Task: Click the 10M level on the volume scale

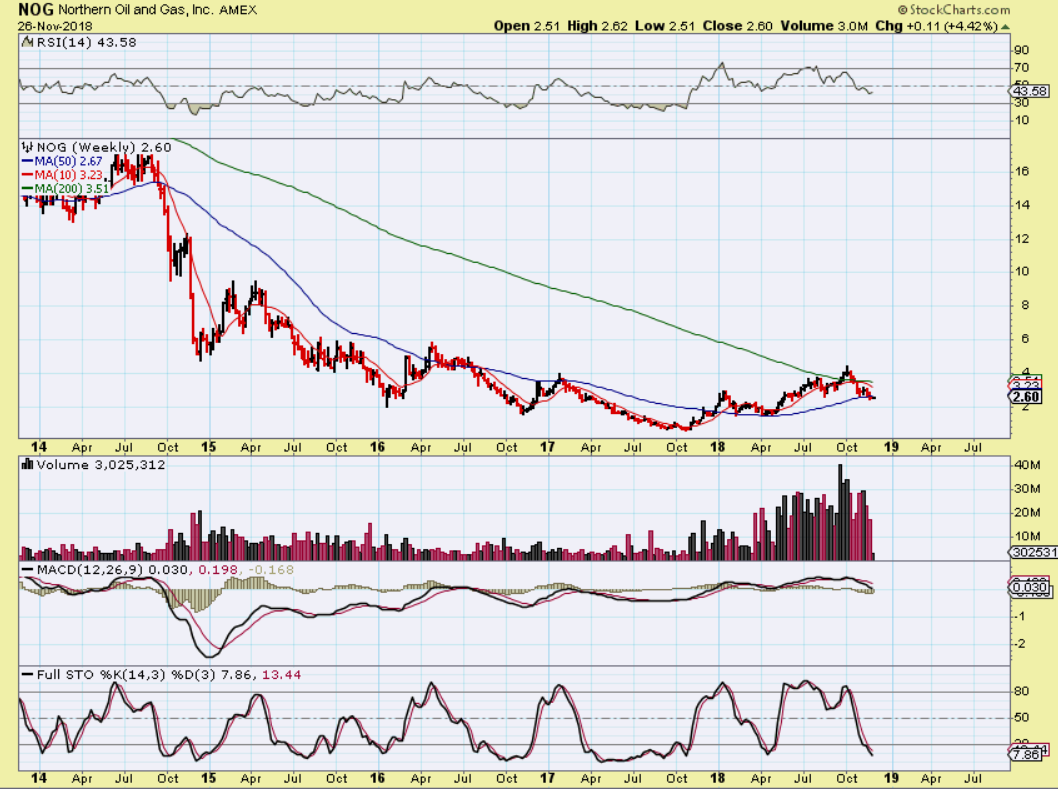Action: pos(1026,536)
